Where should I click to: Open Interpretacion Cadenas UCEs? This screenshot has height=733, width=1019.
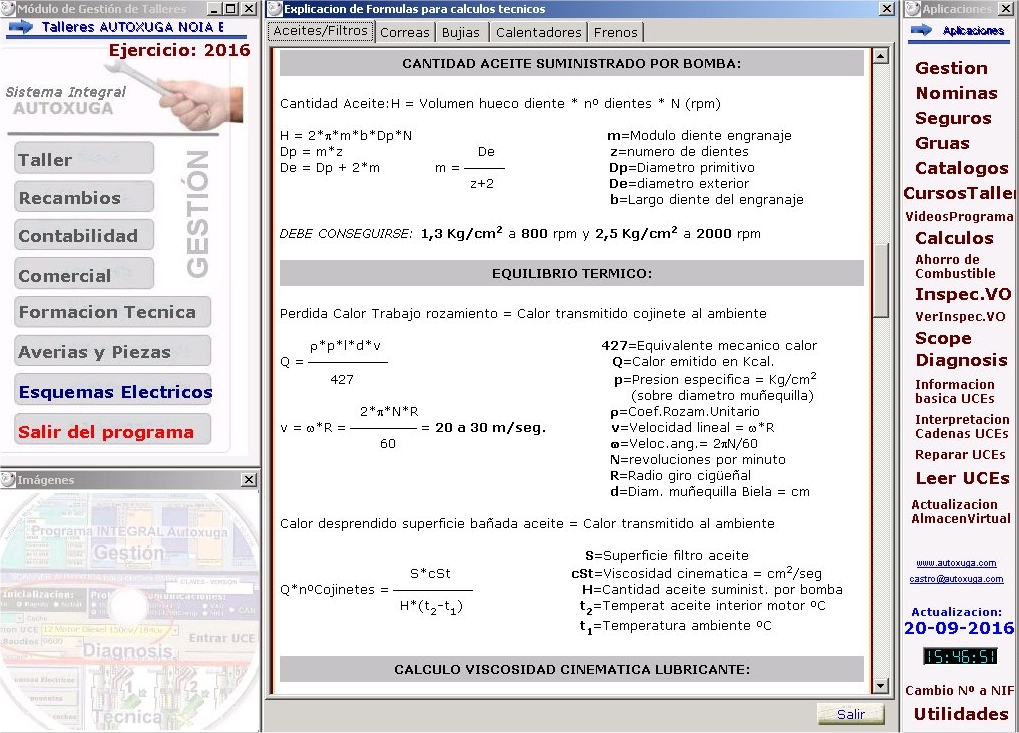962,426
